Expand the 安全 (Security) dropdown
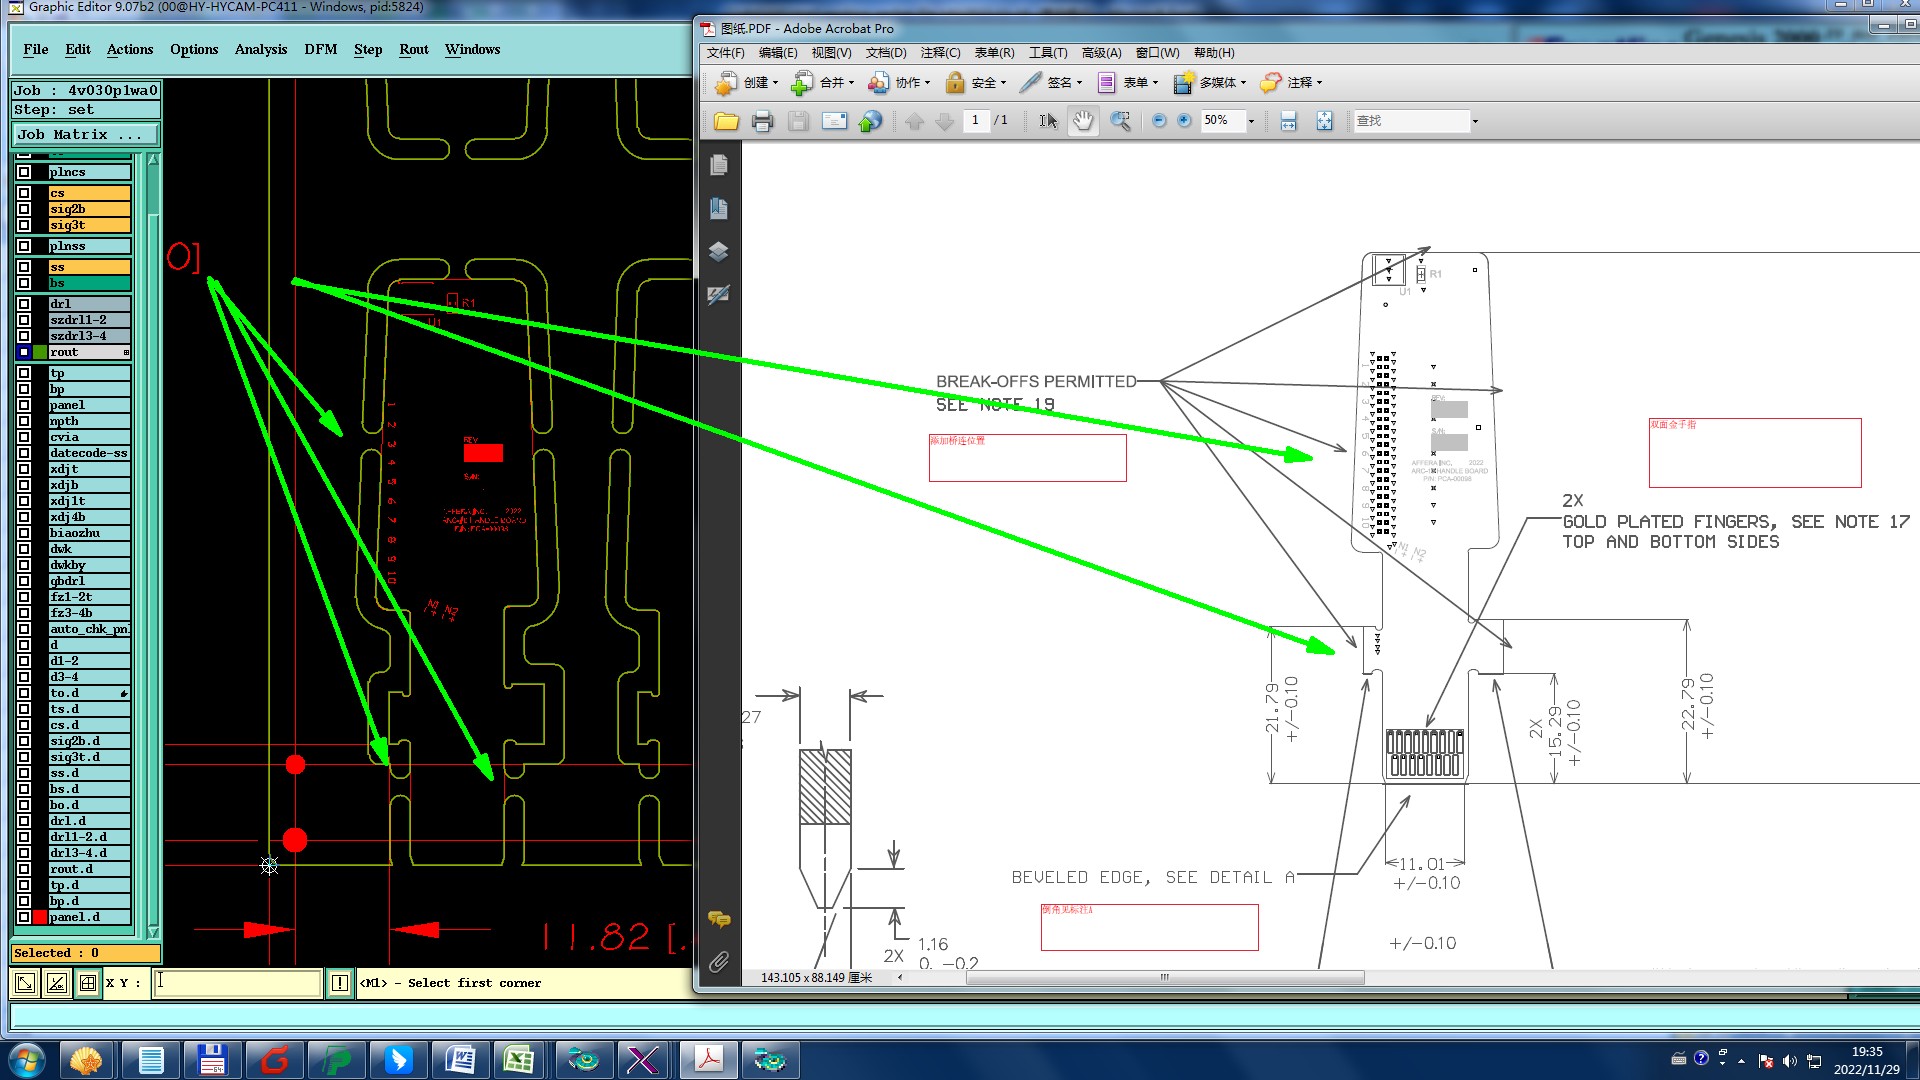The image size is (1920, 1080). click(x=1003, y=83)
